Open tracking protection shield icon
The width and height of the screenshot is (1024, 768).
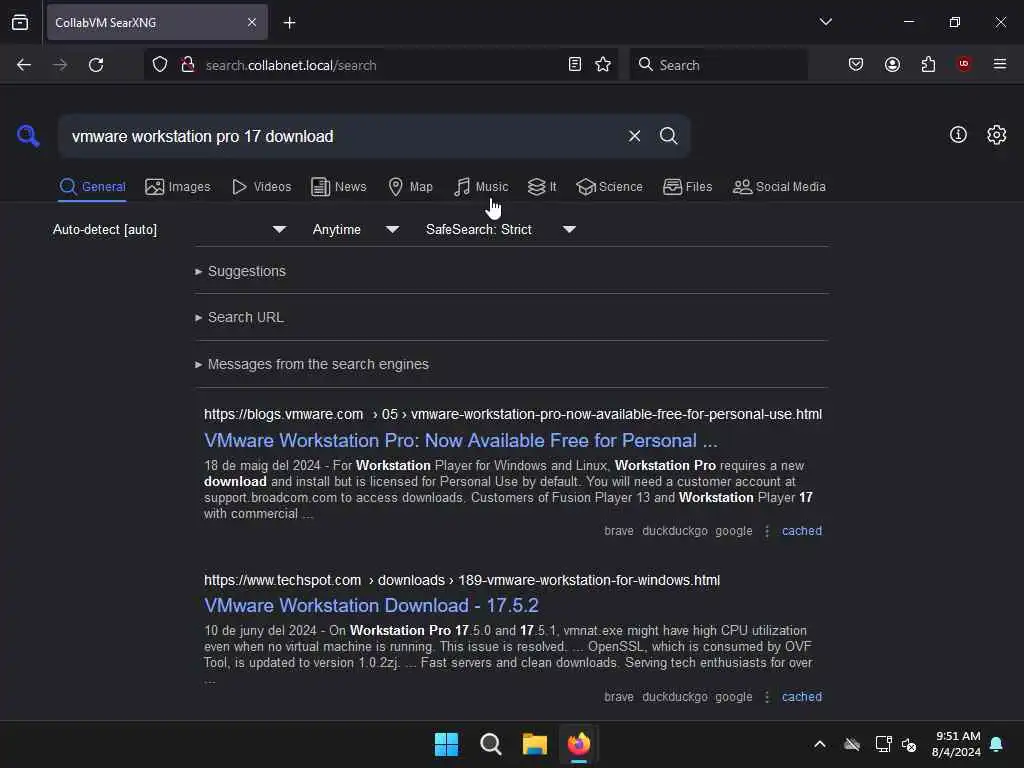[160, 65]
